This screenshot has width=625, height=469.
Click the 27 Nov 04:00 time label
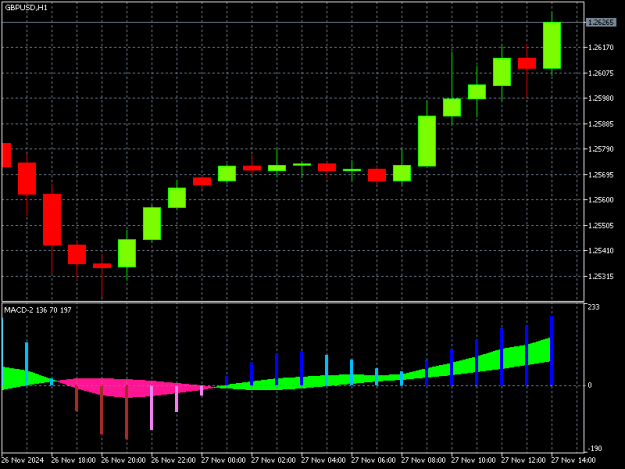coord(323,460)
